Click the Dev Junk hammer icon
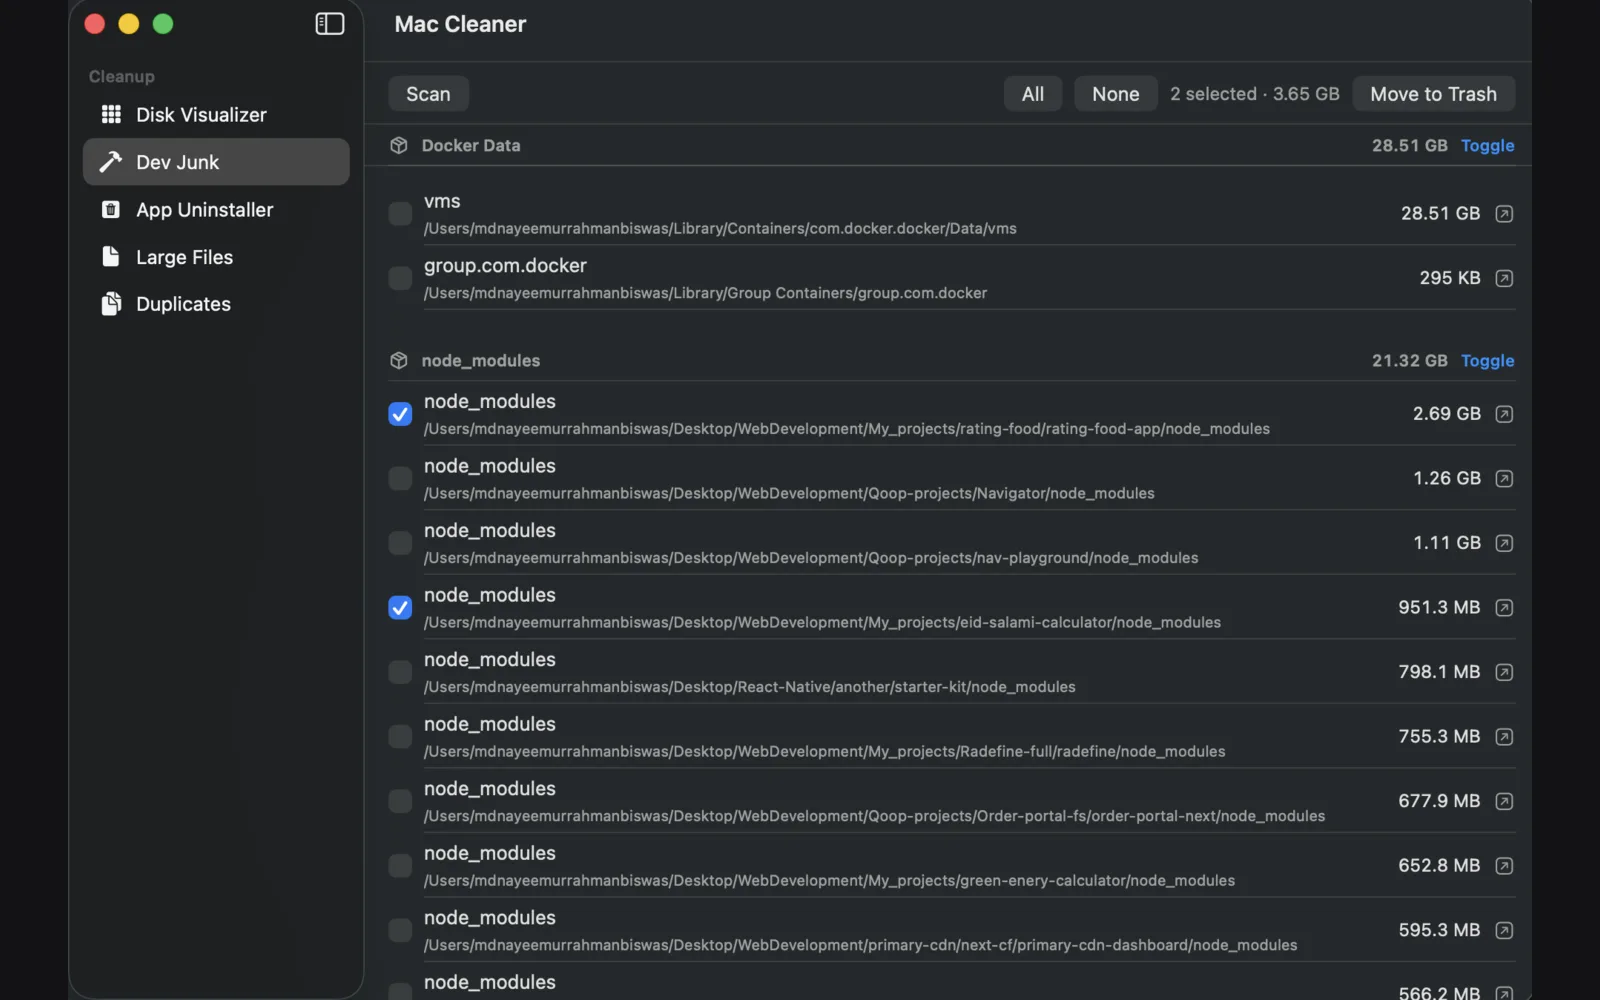Screen dimensions: 1600x1000 pyautogui.click(x=111, y=162)
